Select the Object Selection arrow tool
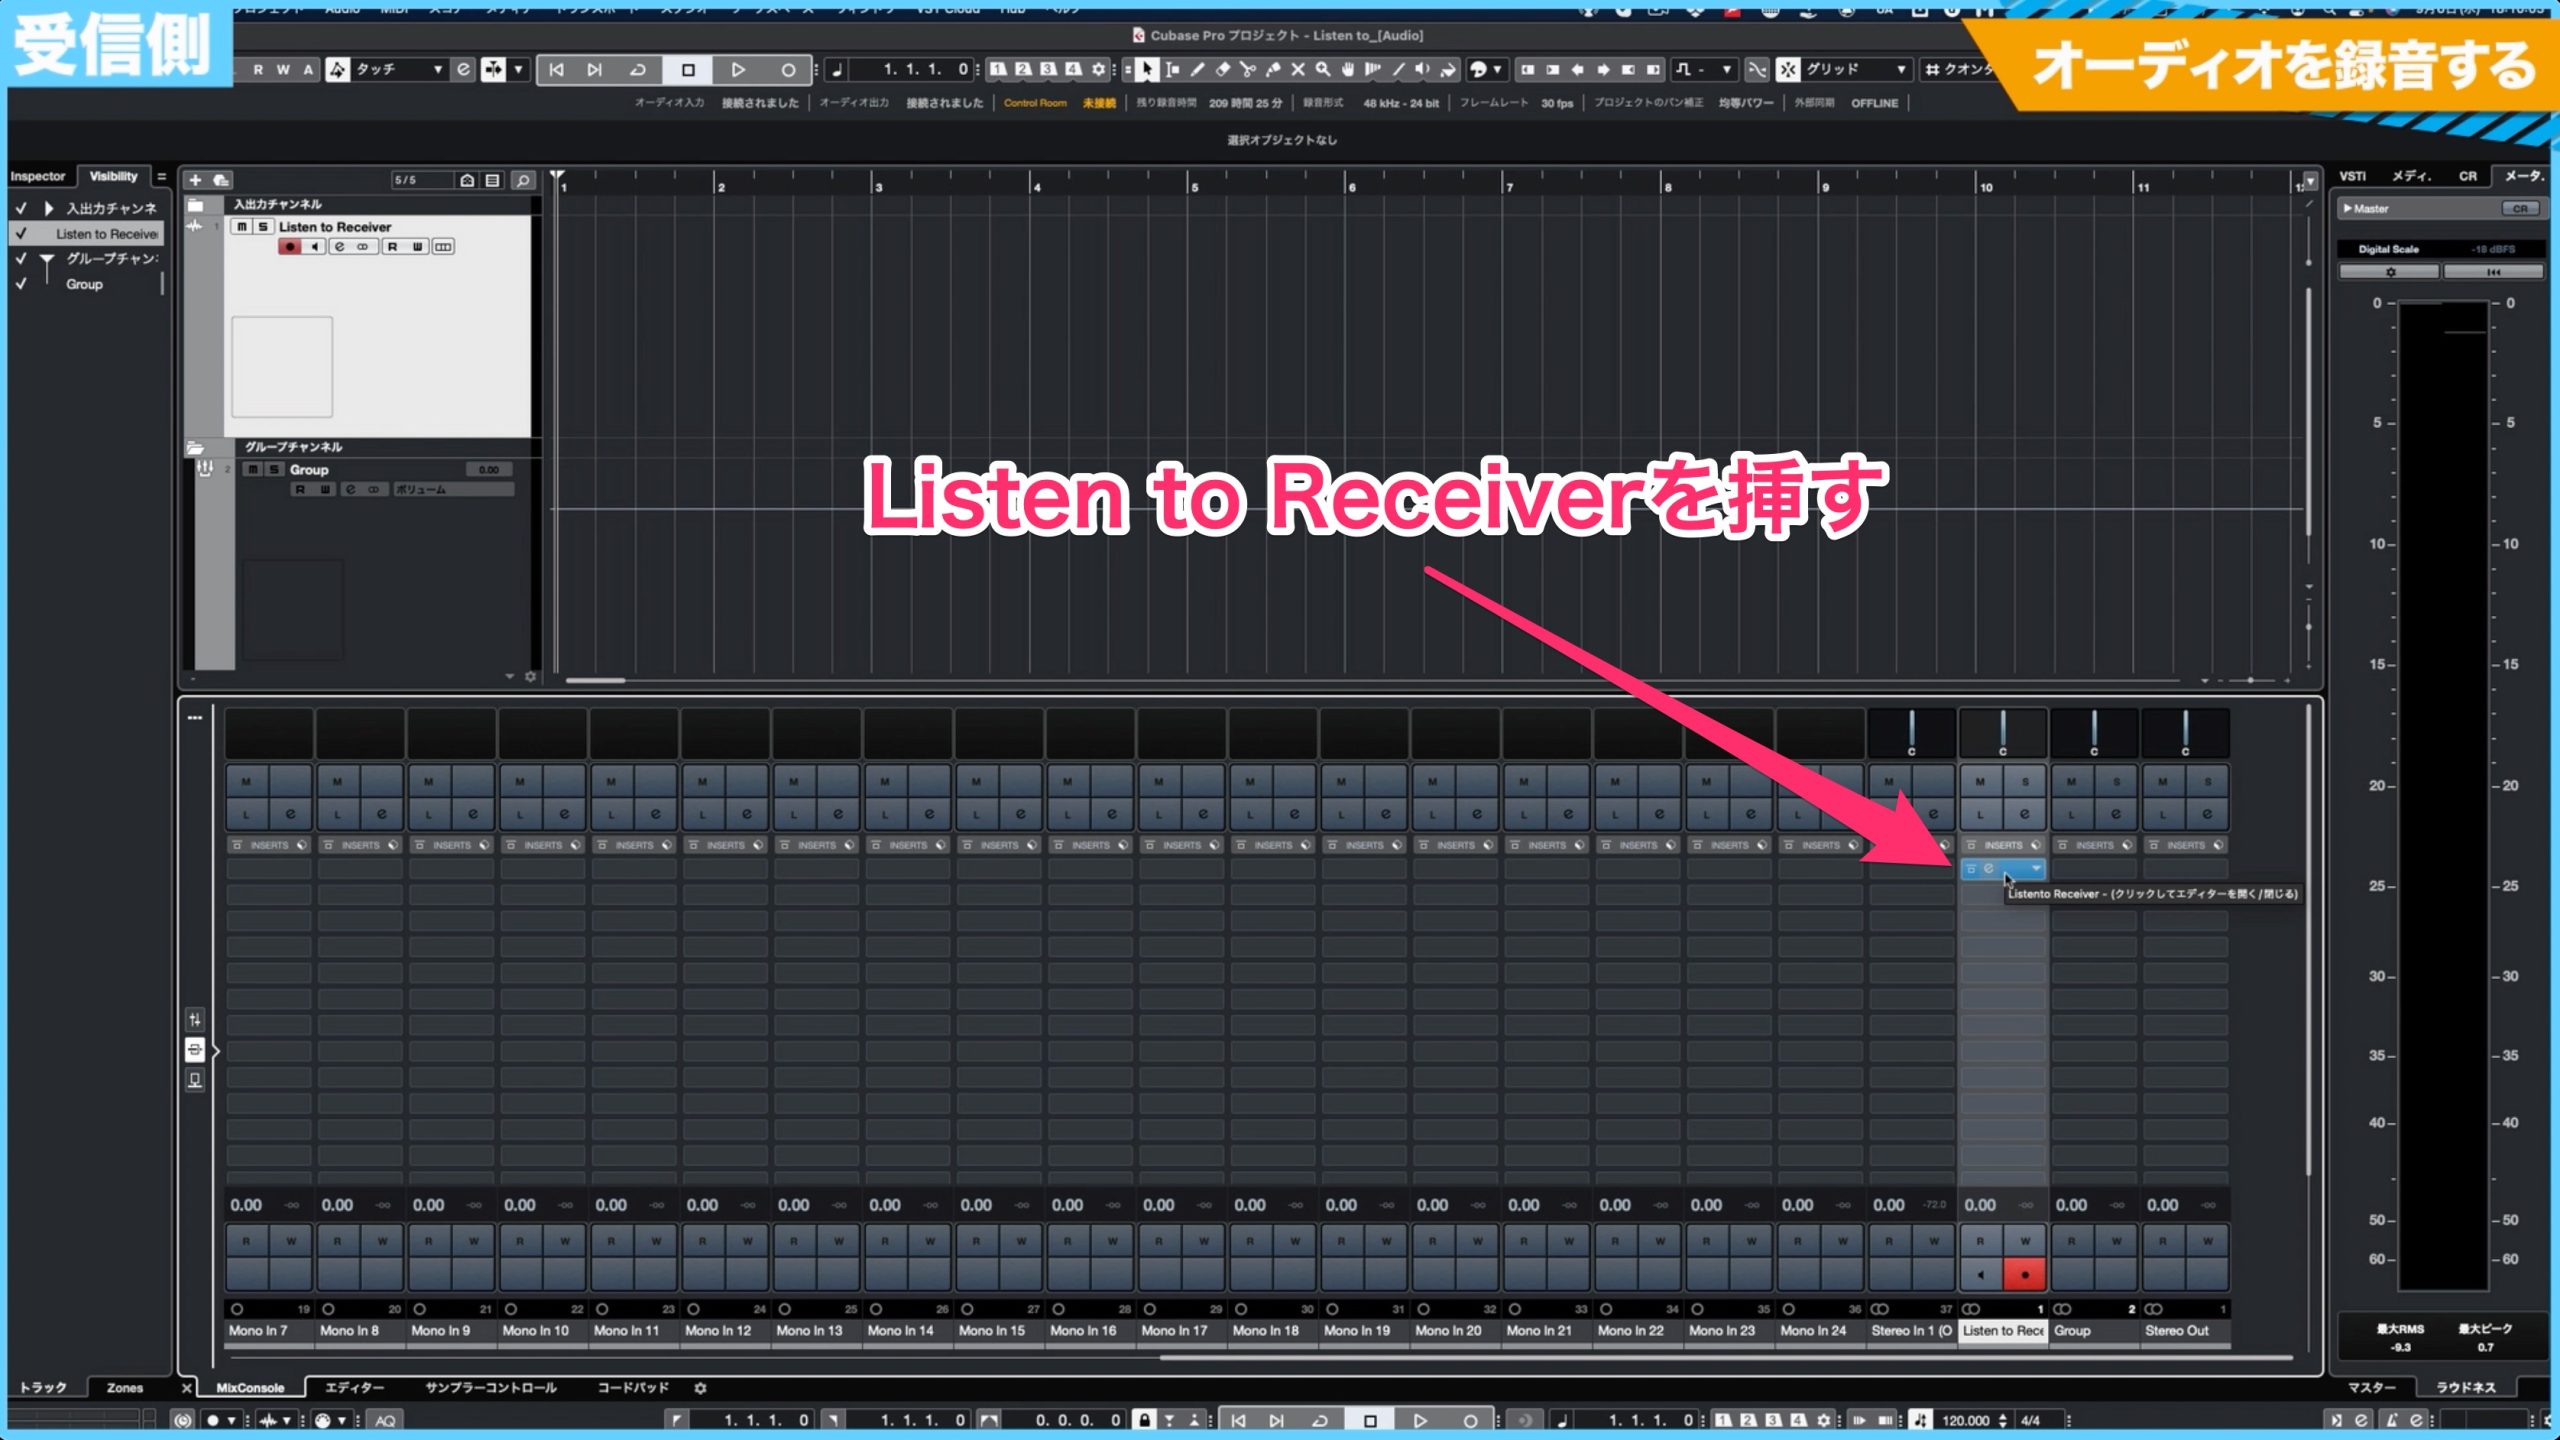This screenshot has width=2560, height=1440. (x=1147, y=69)
